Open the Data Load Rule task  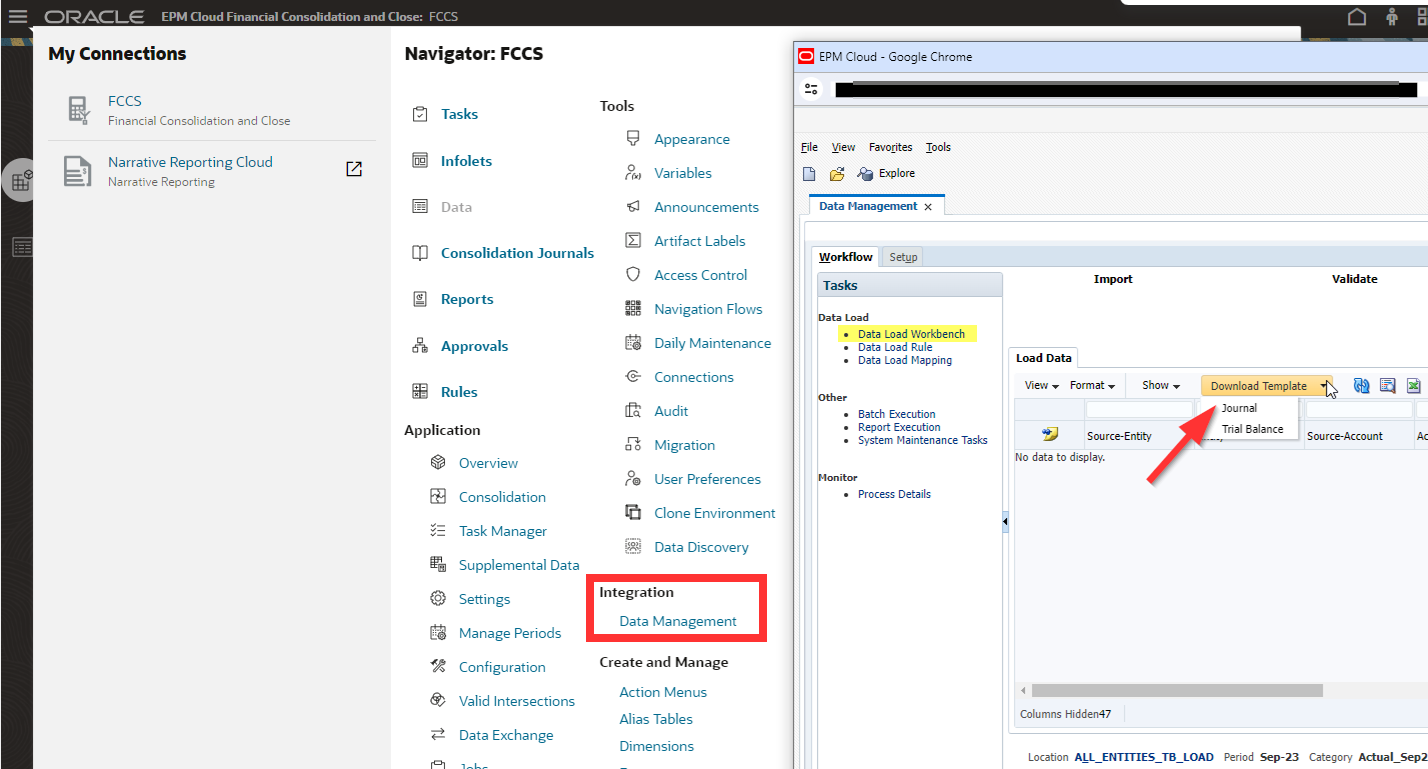895,347
